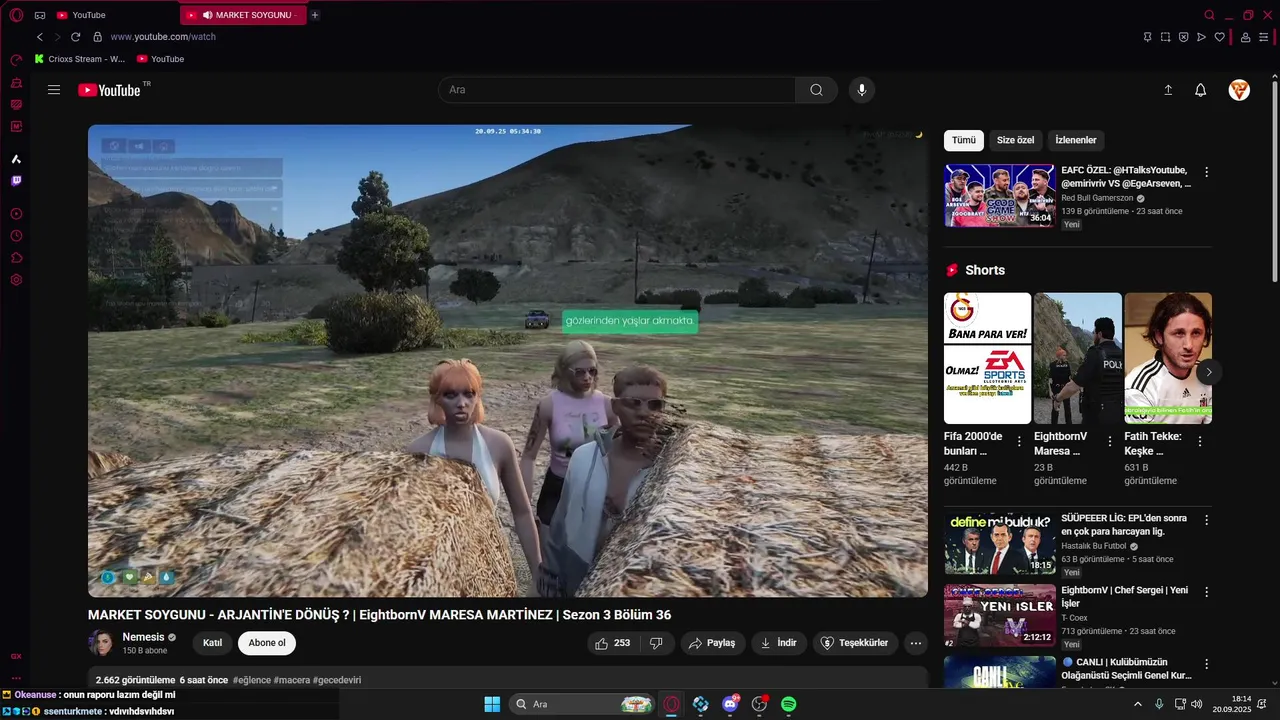Open History clock icon in Opera sidebar

pos(16,236)
